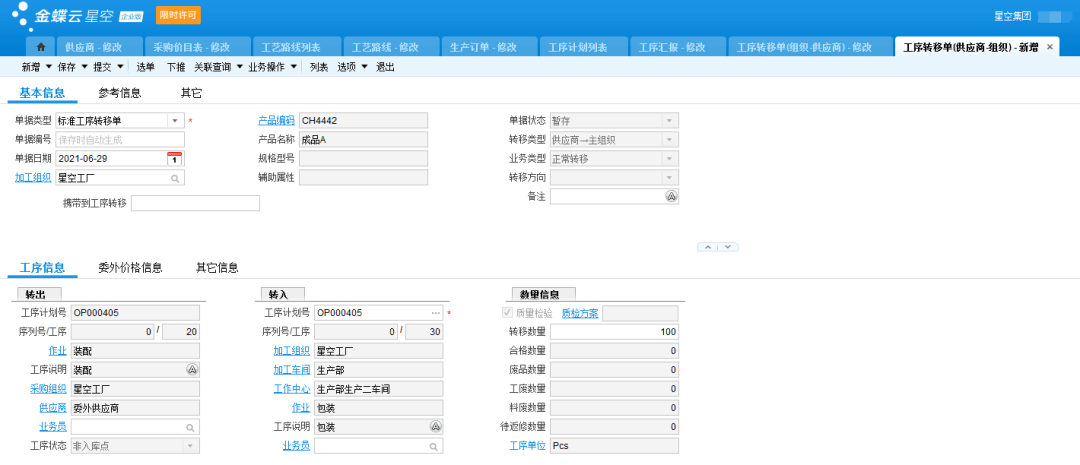Open multilingual icon in 转入 工序说明 field
This screenshot has width=1080, height=465.
pyautogui.click(x=435, y=426)
